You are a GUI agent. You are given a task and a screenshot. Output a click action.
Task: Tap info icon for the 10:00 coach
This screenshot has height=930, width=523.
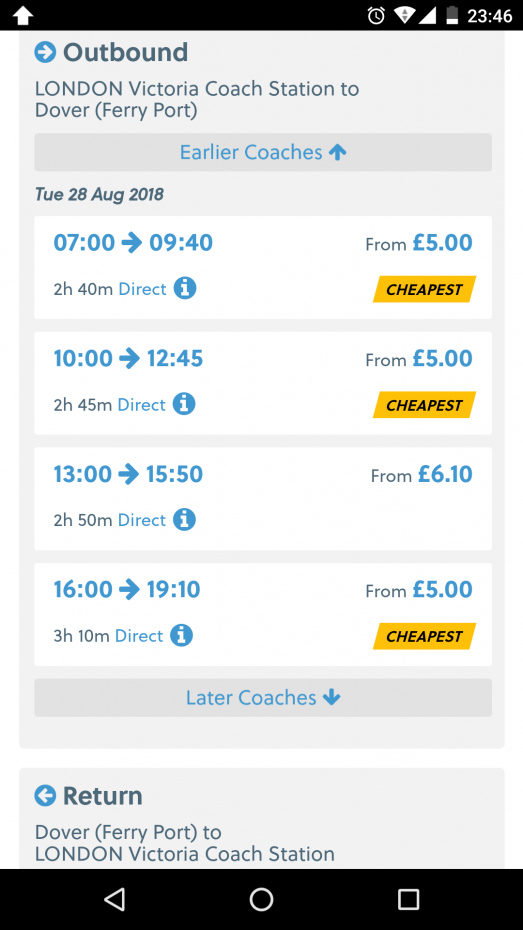(x=184, y=405)
